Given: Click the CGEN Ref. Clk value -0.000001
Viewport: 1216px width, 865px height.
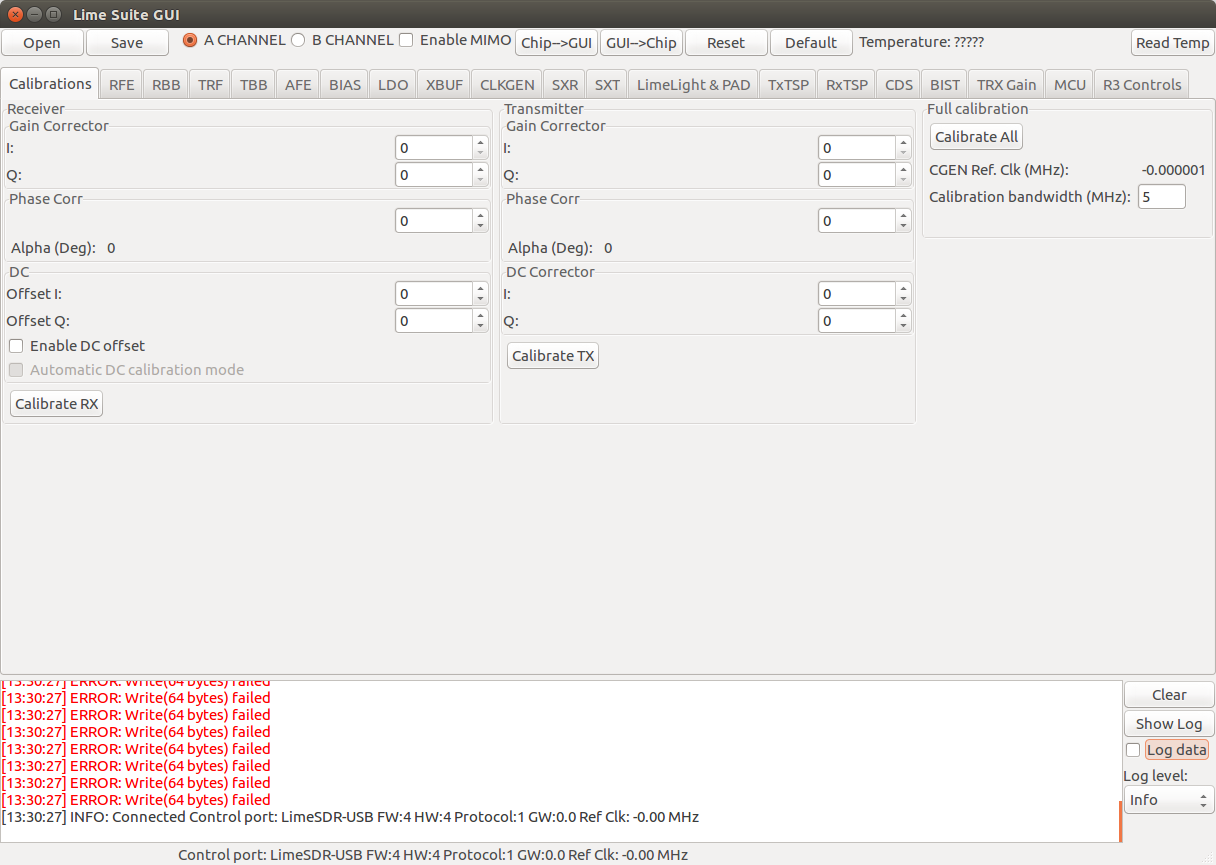Looking at the screenshot, I should pyautogui.click(x=1173, y=170).
